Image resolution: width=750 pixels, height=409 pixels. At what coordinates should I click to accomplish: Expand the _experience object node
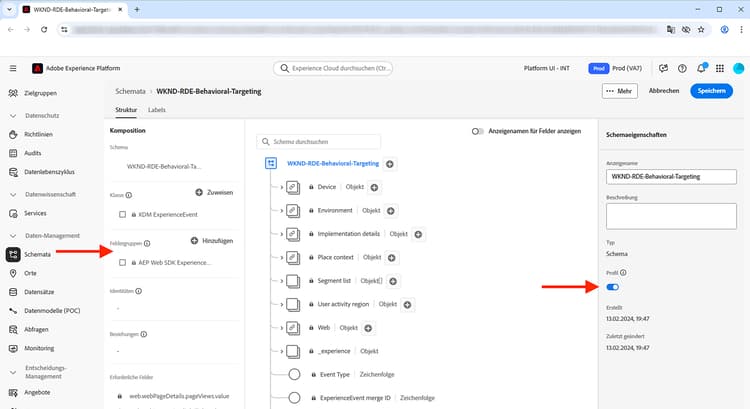pos(282,352)
